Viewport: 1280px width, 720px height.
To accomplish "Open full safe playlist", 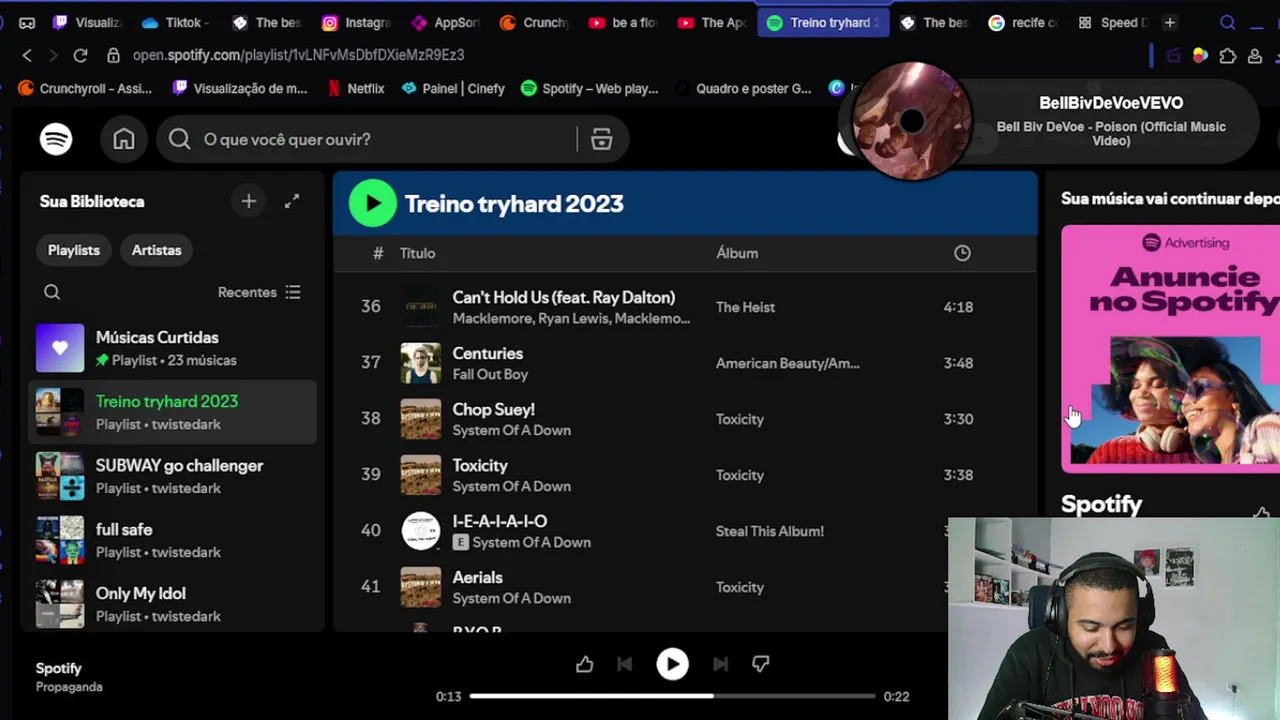I will pos(174,540).
